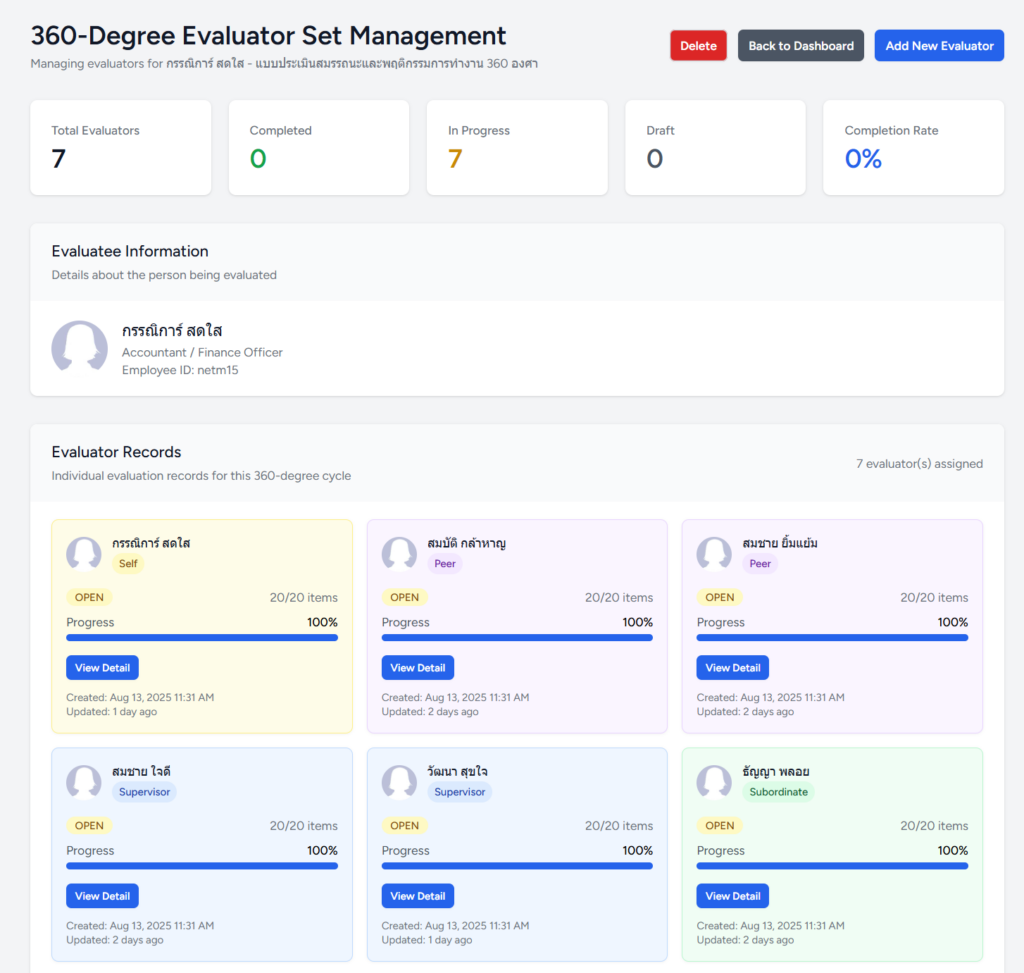Screen dimensions: 1024x973
Task: Open View Detail for subordinate ธัญญา พลอย
Action: [x=732, y=896]
